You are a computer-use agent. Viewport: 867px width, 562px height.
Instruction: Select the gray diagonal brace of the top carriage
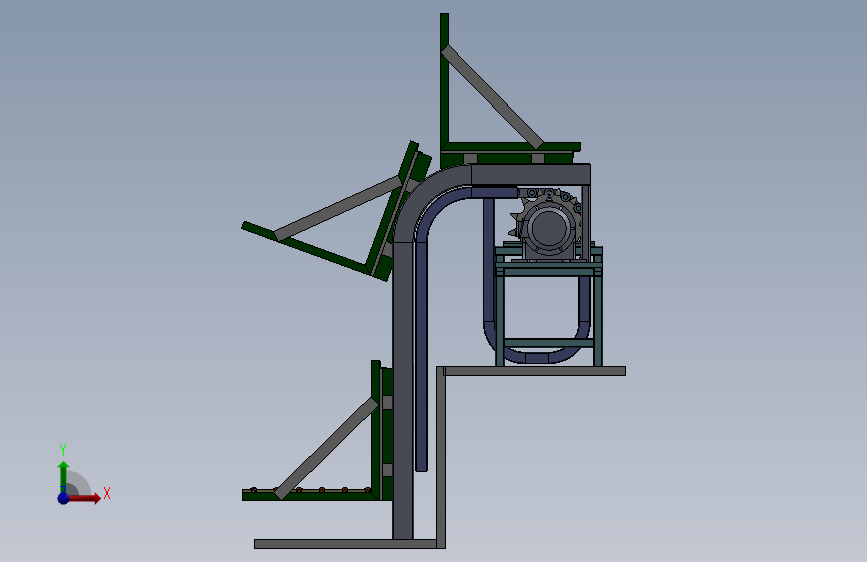click(492, 97)
